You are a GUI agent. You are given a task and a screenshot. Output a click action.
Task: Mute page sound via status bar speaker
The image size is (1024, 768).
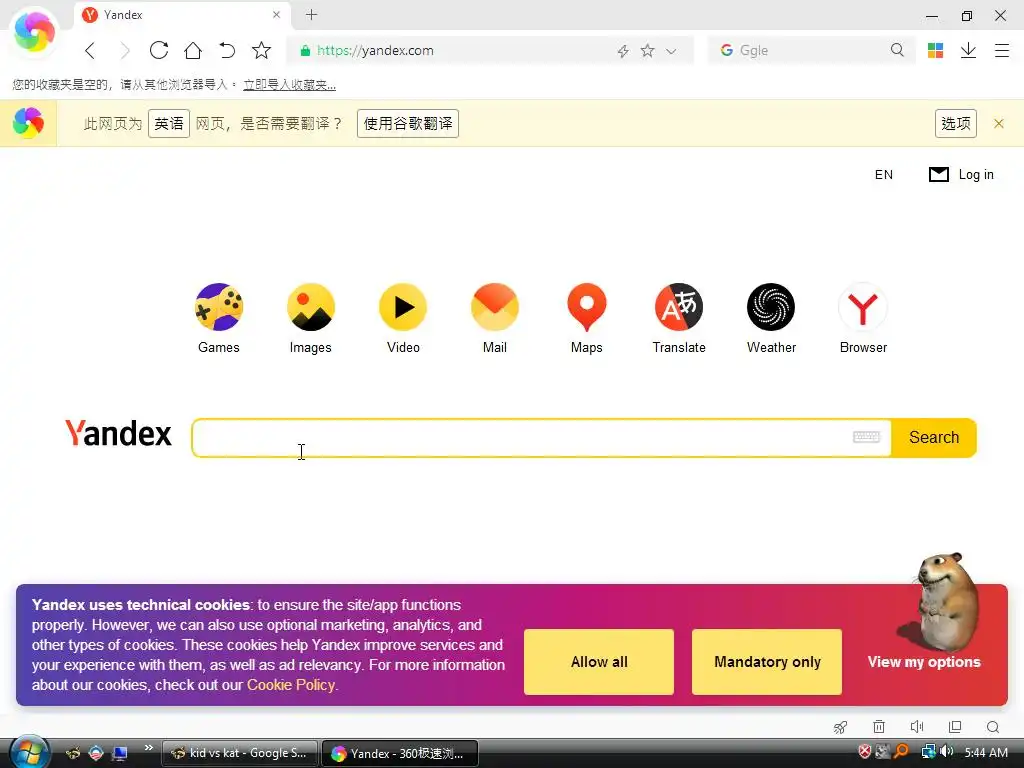pos(917,727)
